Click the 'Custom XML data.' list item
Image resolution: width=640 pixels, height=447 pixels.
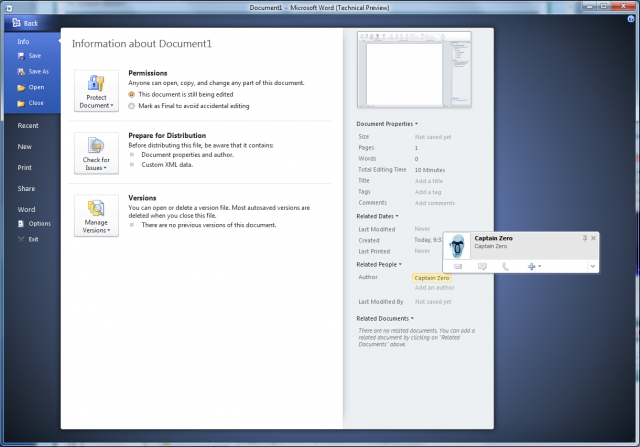tap(167, 165)
